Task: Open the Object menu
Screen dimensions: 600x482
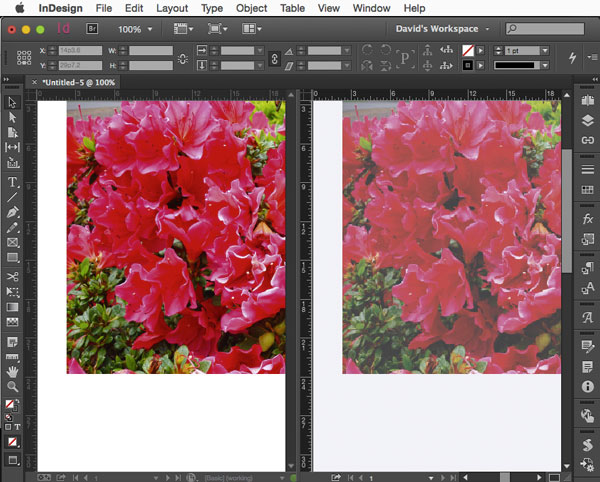Action: [251, 8]
